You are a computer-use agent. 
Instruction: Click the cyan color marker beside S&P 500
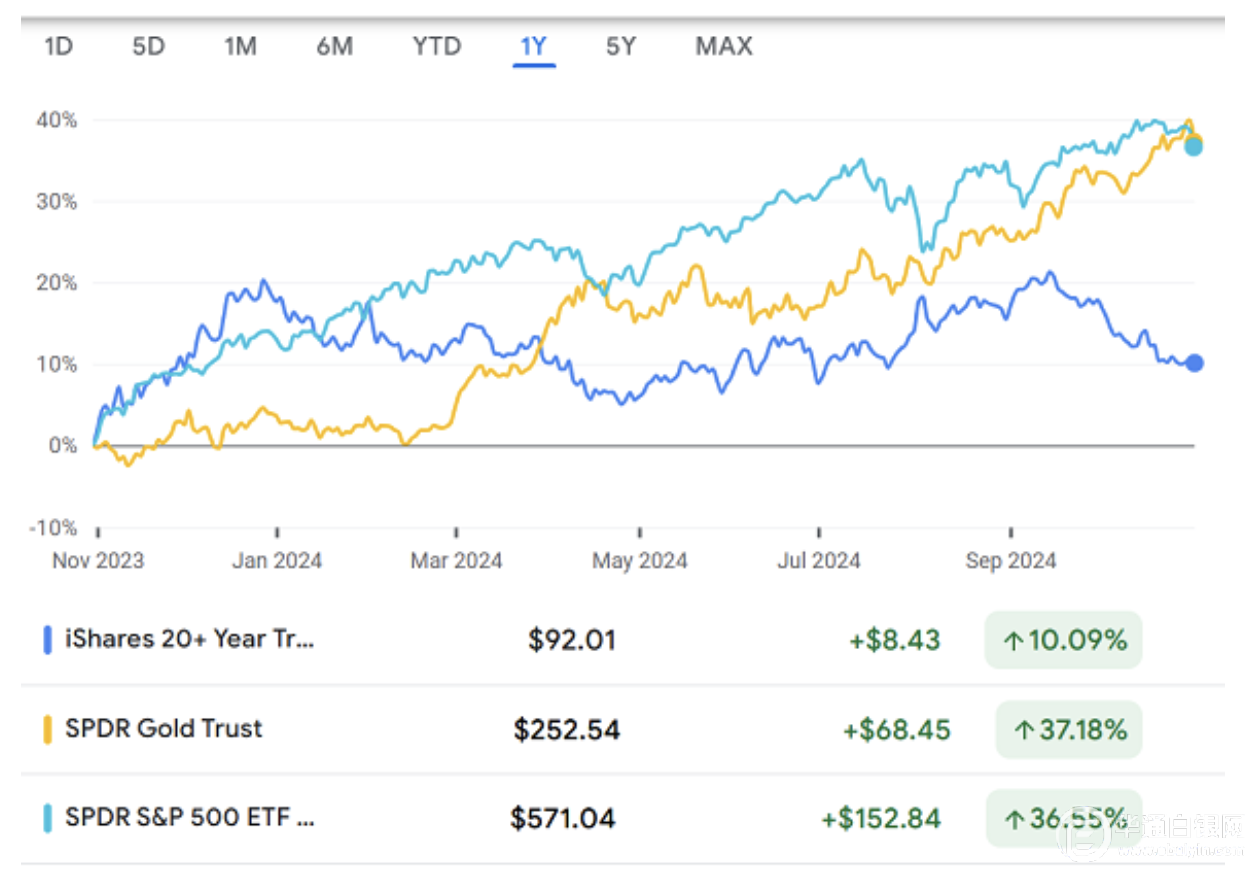click(x=47, y=818)
